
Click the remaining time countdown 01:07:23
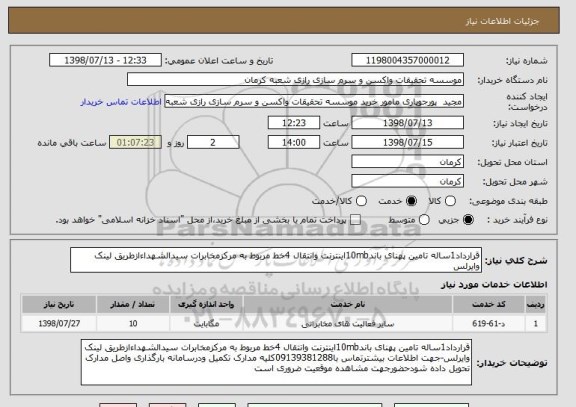click(135, 142)
